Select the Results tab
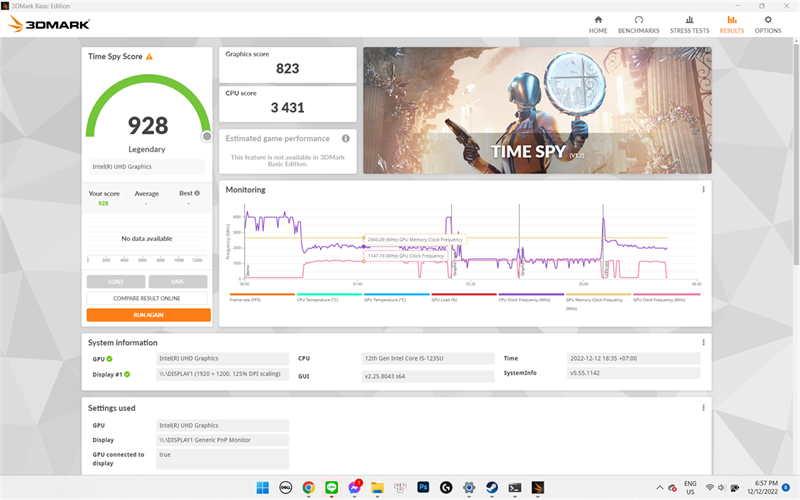This screenshot has height=500, width=800. click(x=732, y=24)
